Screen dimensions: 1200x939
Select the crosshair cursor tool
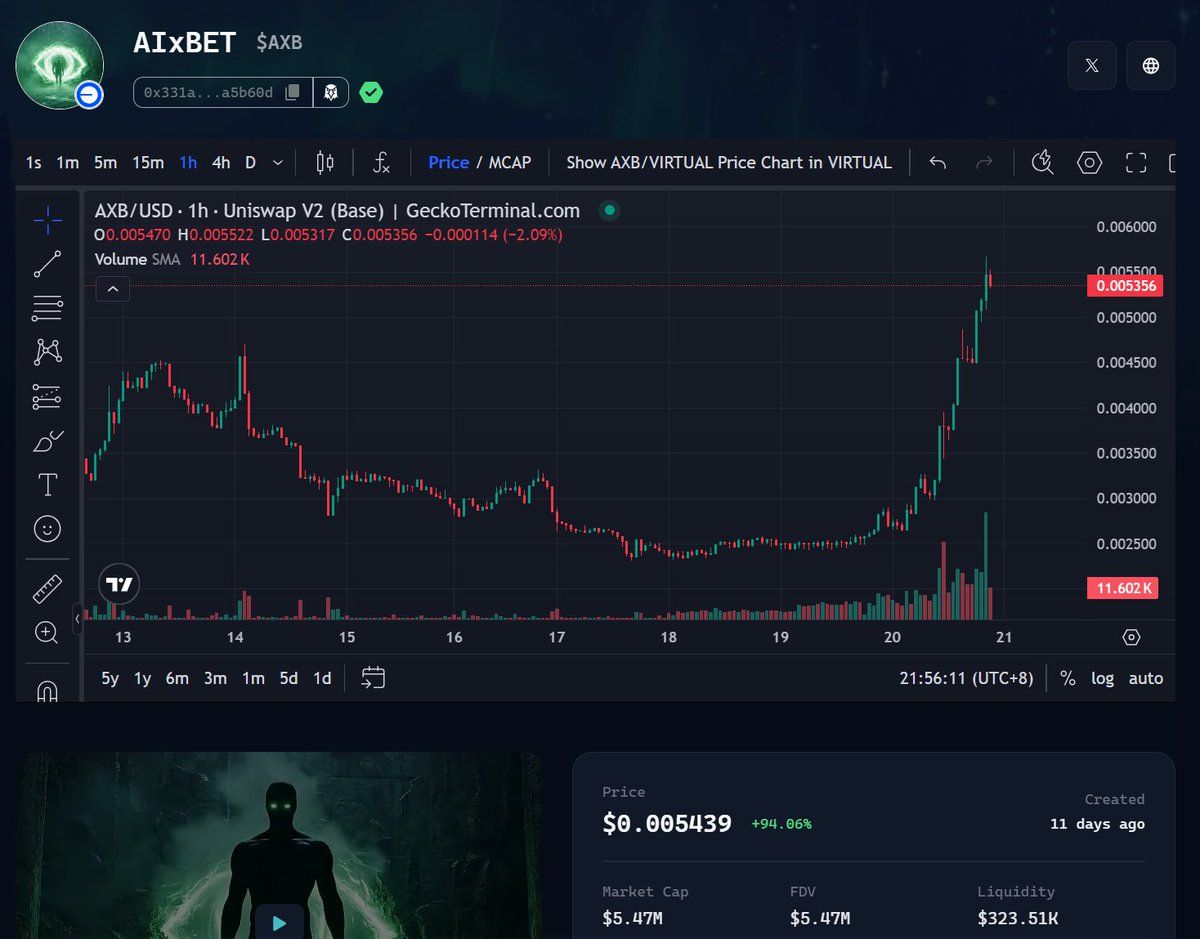pyautogui.click(x=47, y=218)
